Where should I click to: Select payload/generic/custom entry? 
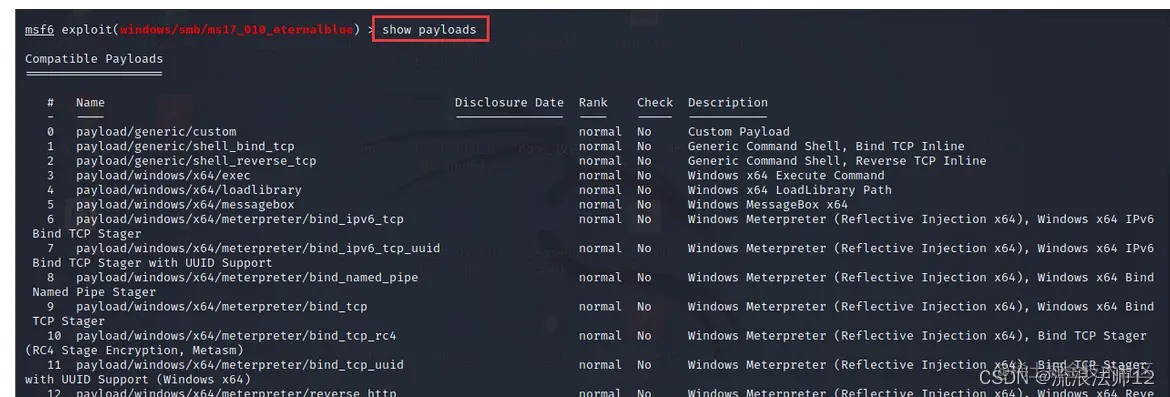156,132
